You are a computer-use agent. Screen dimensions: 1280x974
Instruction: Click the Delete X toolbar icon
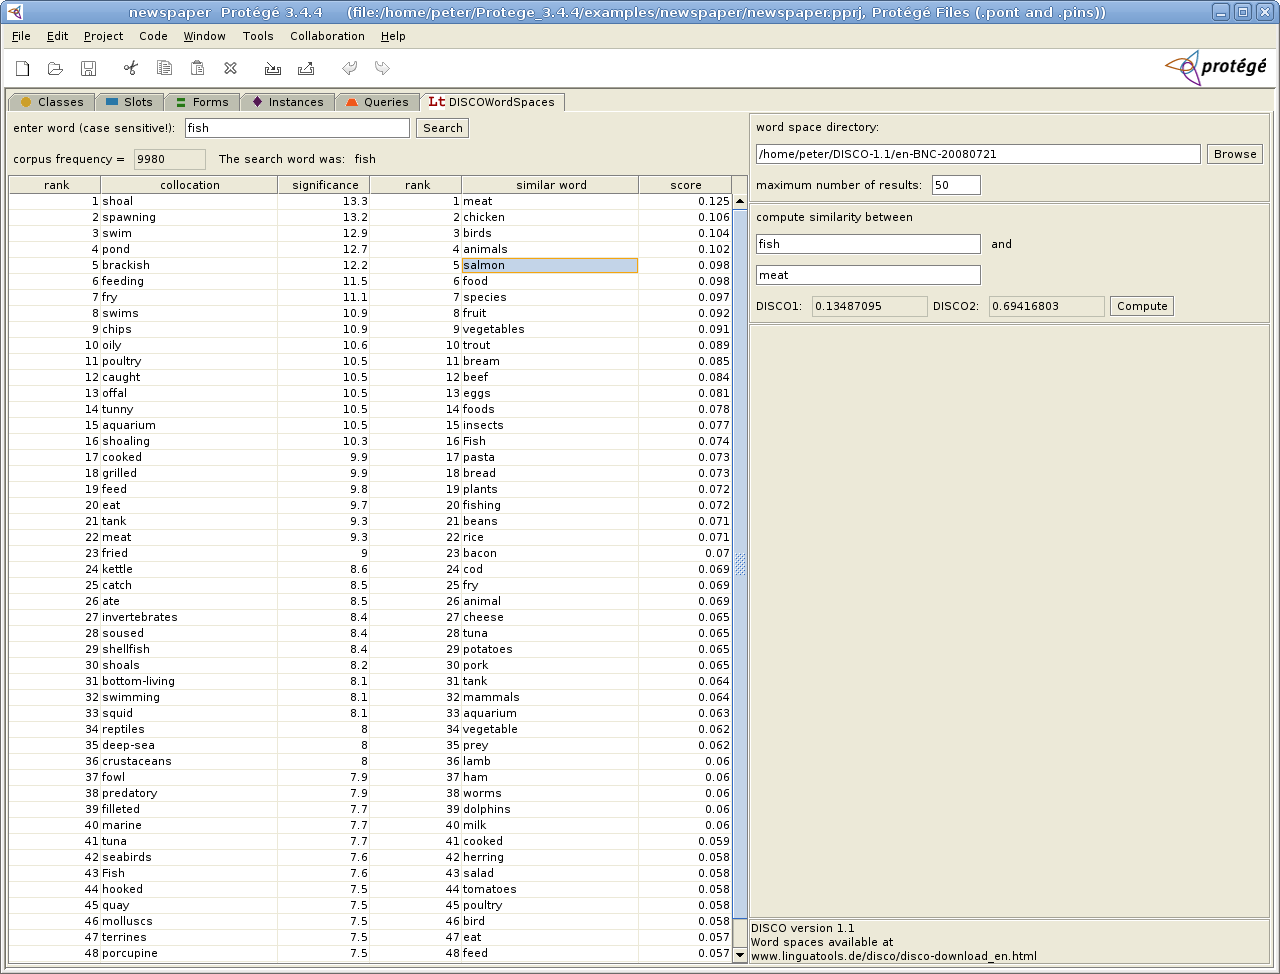click(x=230, y=68)
